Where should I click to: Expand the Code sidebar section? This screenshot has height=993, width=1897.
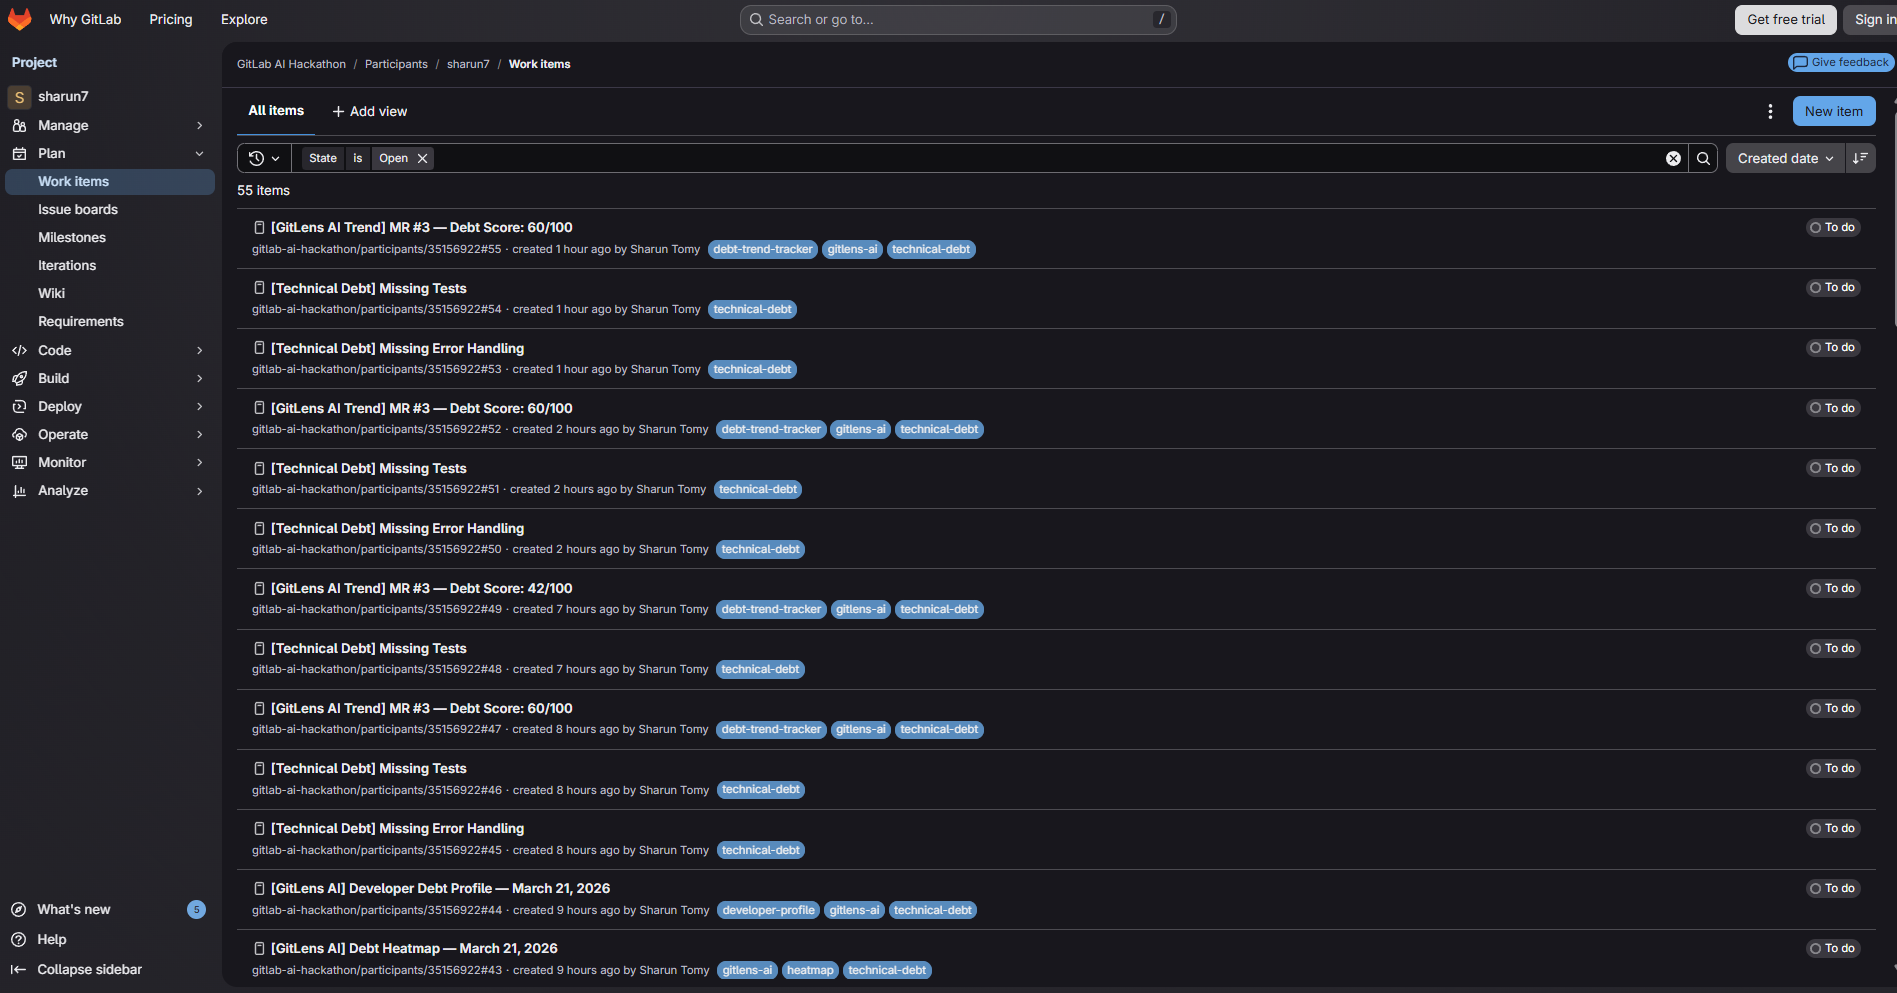pos(110,350)
